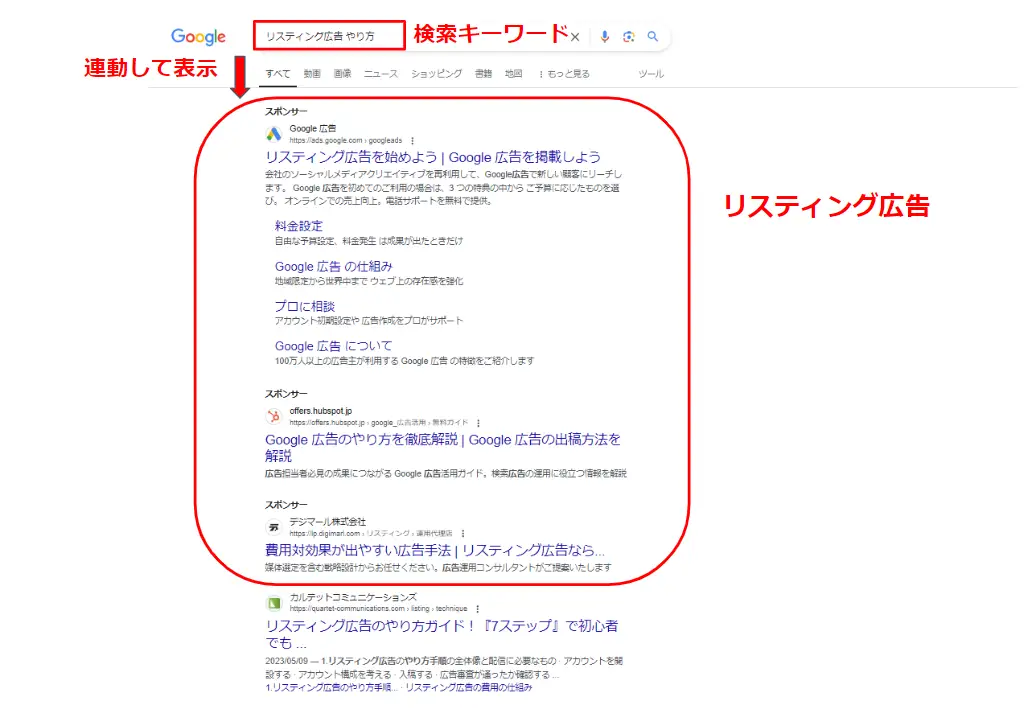Click Google Ads logo favicon
Viewport: 1032px width, 711px height.
[274, 134]
